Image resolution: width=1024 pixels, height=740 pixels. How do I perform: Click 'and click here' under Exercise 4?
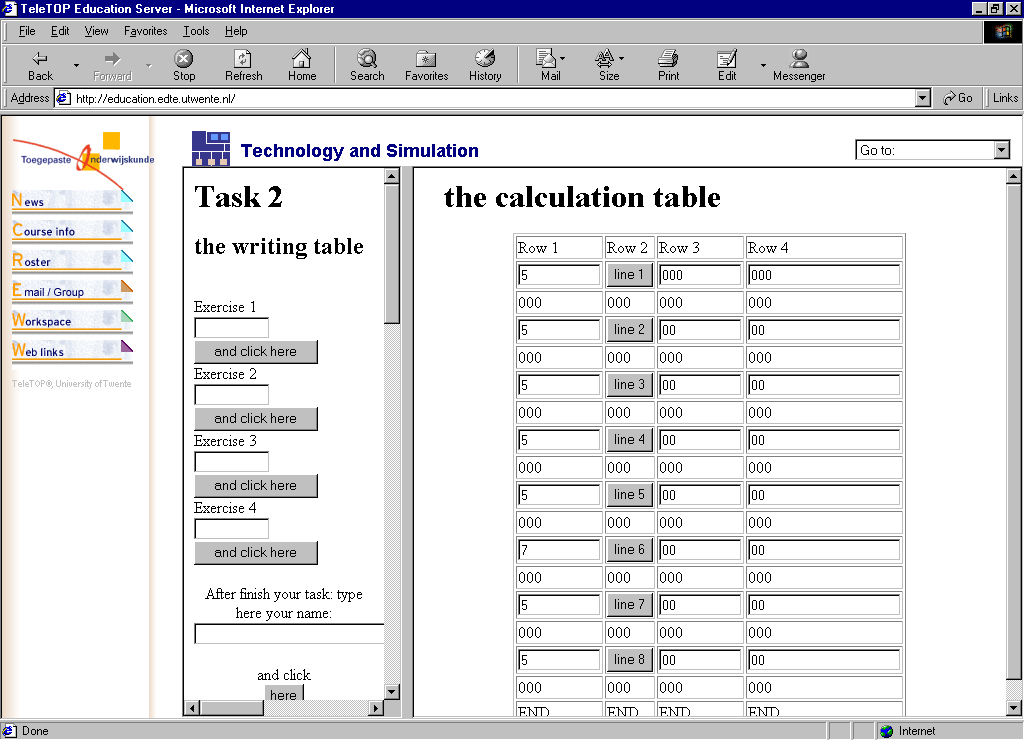pyautogui.click(x=255, y=553)
